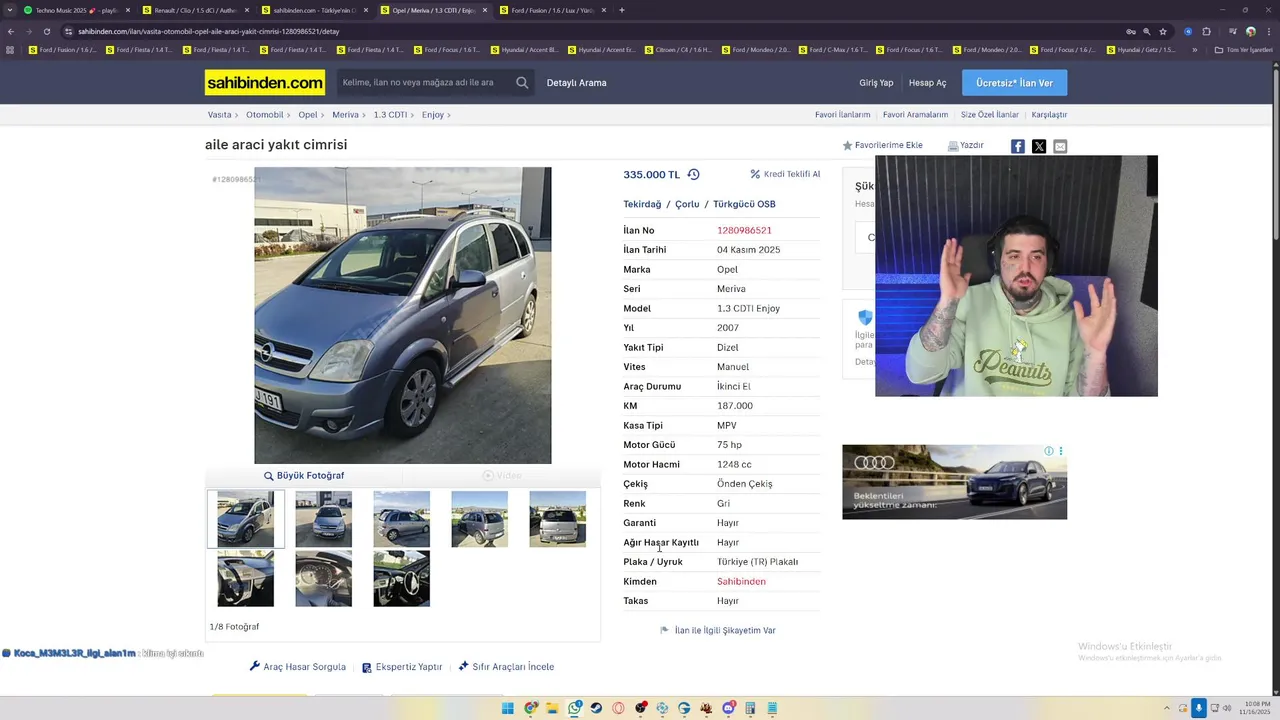Click Tekirdağ location link
The width and height of the screenshot is (1280, 720).
642,204
